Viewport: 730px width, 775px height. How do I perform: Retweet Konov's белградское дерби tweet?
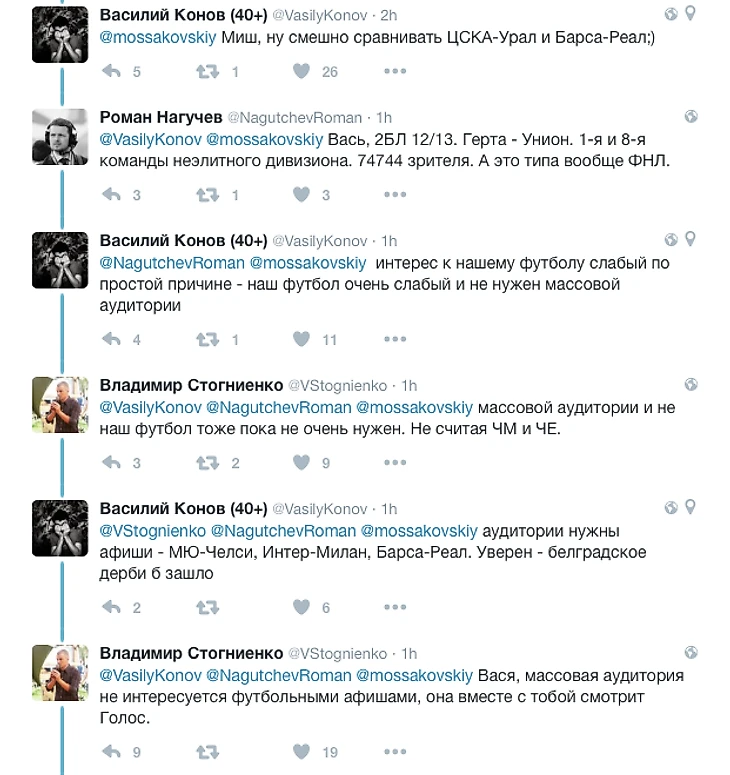pos(207,607)
